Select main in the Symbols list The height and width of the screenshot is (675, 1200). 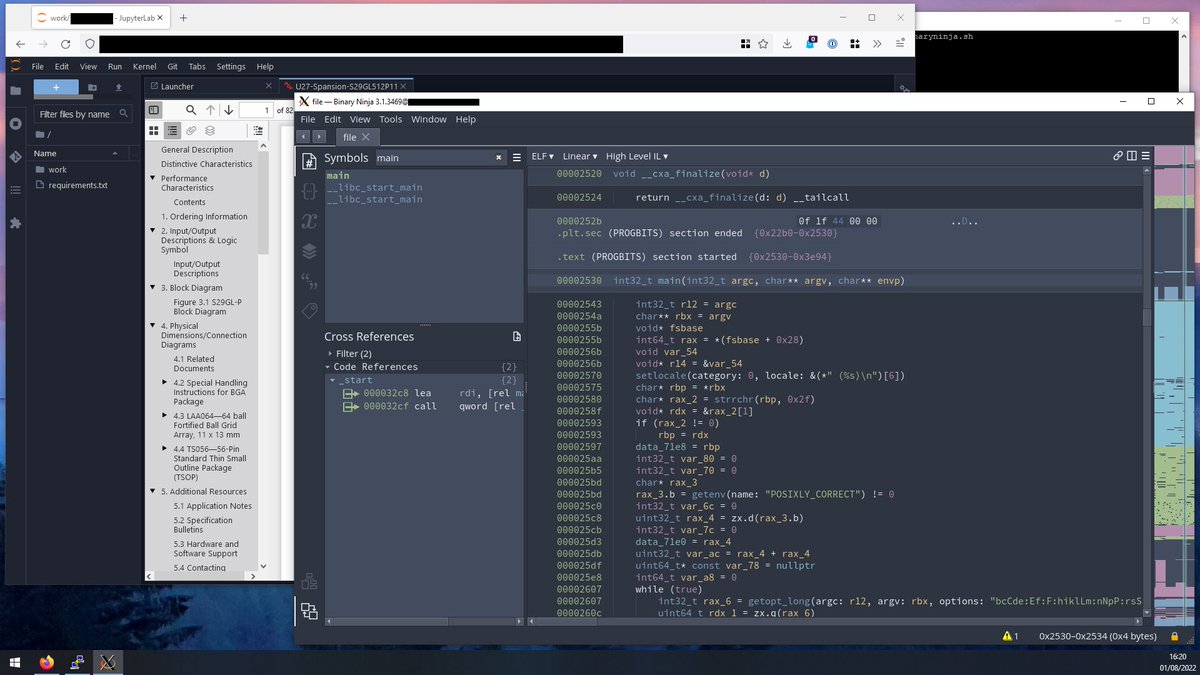338,175
